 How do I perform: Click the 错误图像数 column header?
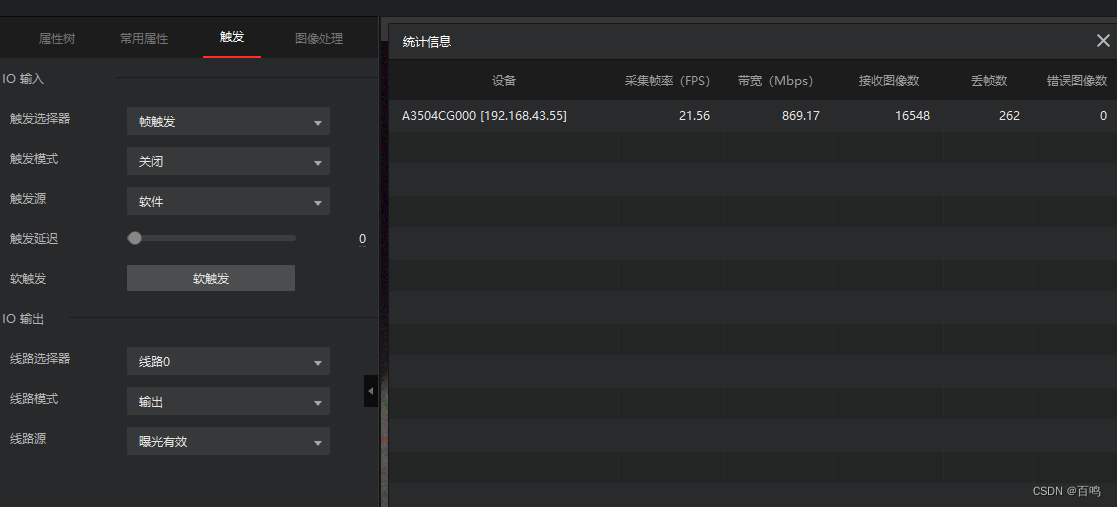1076,80
